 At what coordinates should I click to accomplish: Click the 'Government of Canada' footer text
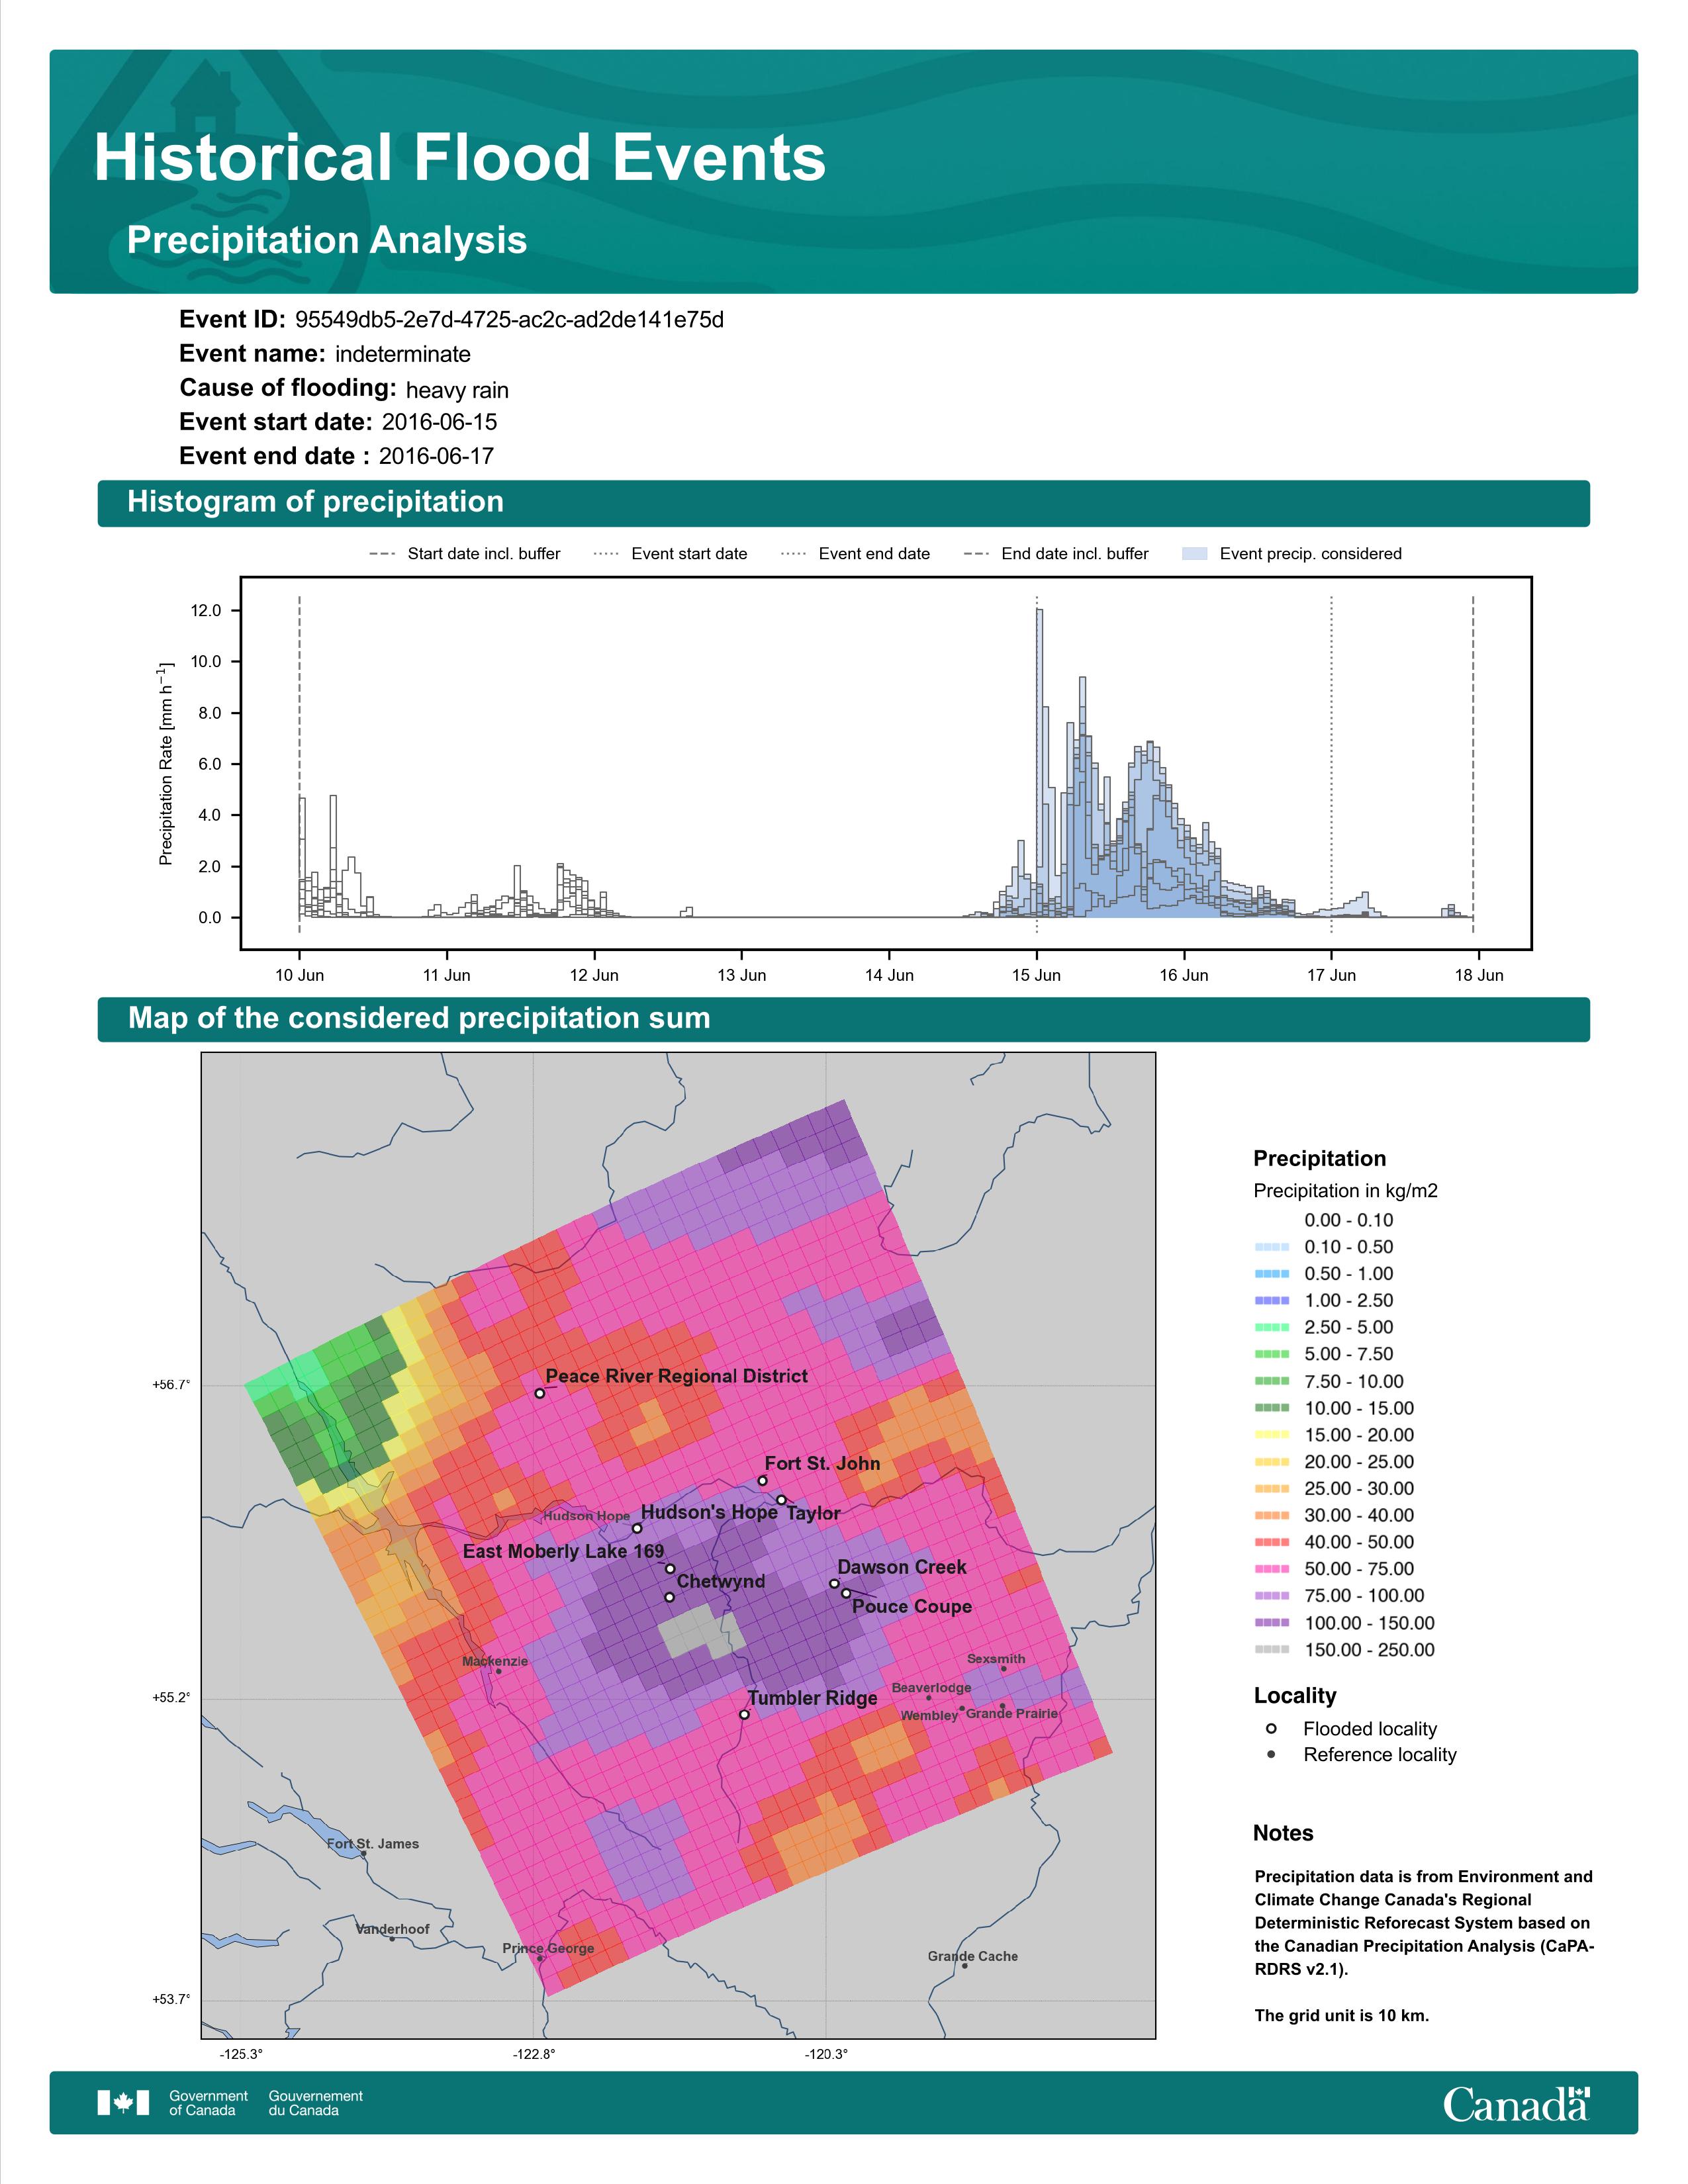[x=208, y=2103]
